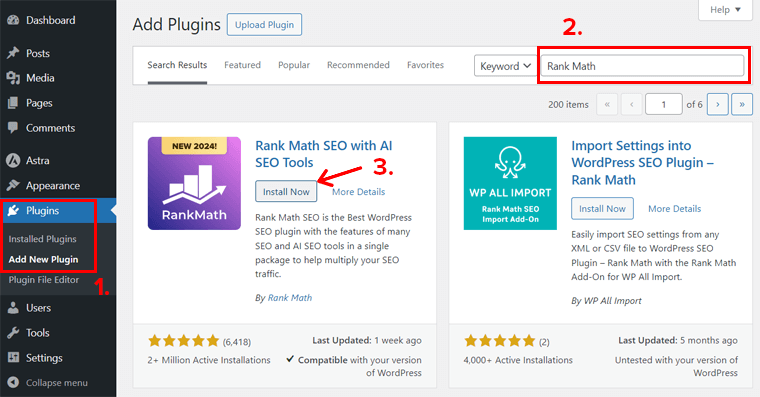
Task: Click the Astra logo icon
Action: [13, 160]
